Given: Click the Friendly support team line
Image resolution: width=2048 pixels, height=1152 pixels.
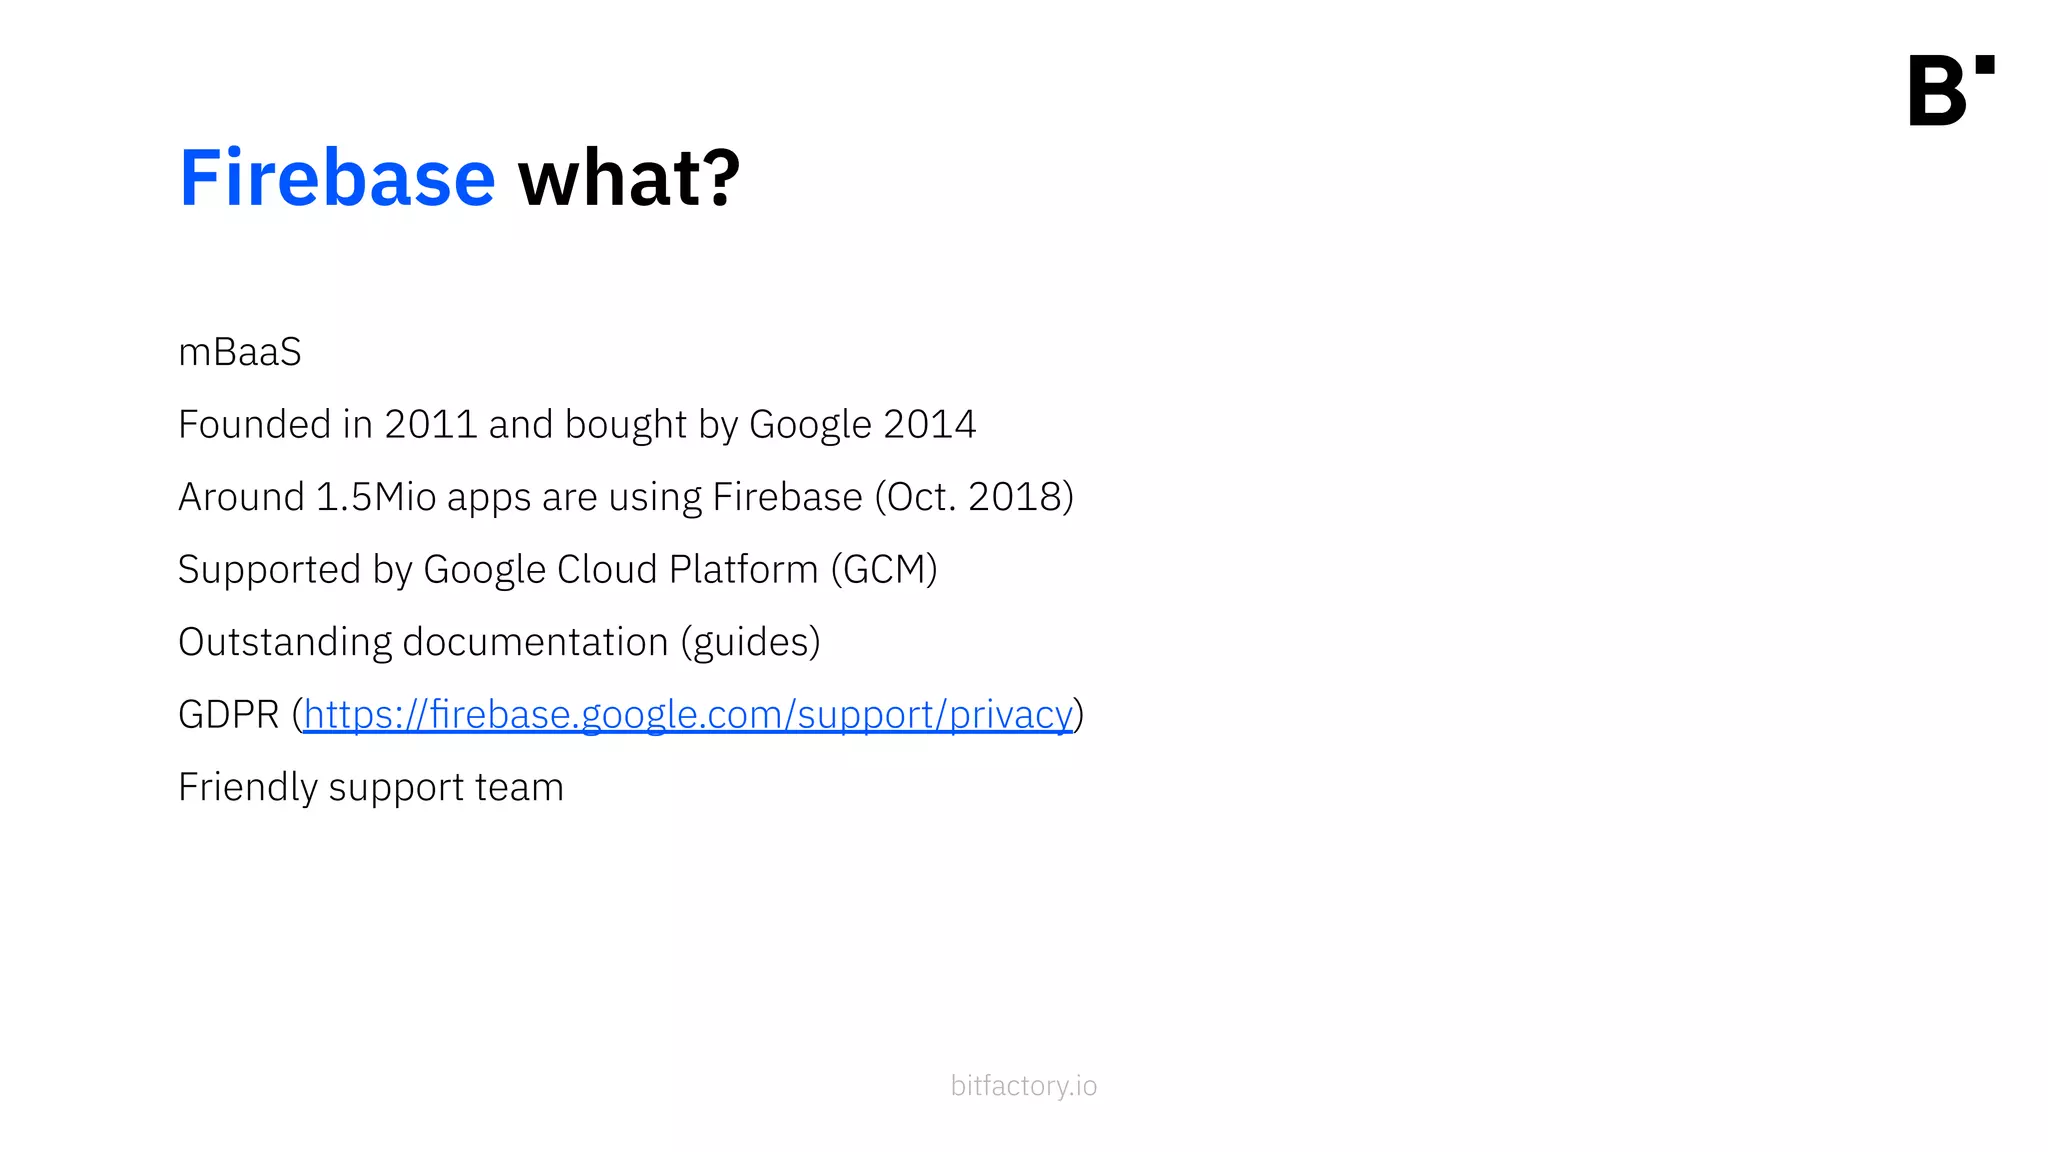Looking at the screenshot, I should point(371,787).
